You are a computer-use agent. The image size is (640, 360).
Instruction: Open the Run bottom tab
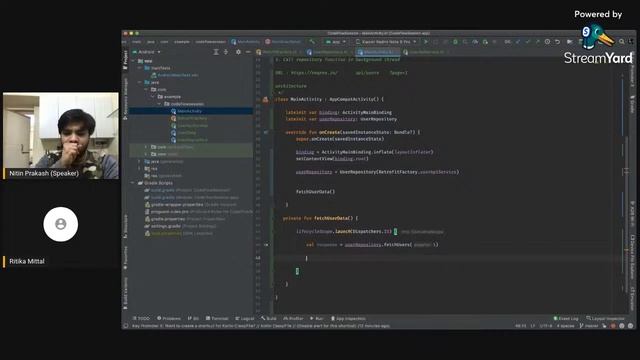317,318
